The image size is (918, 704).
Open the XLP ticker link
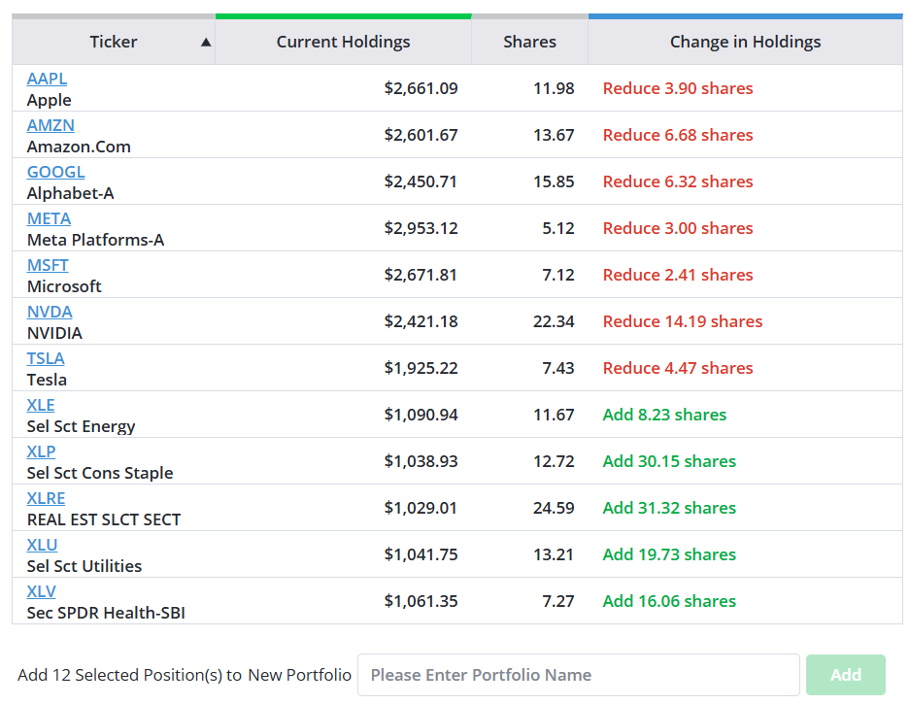[41, 452]
